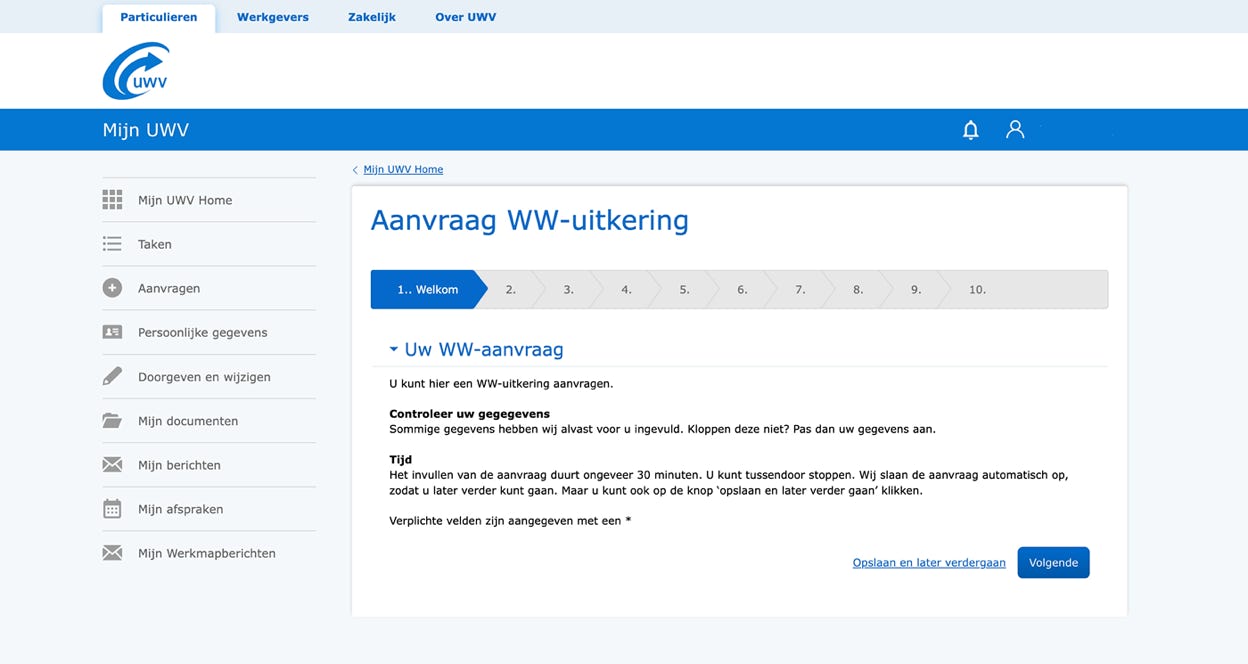
Task: Click the pencil icon beside Doorgeven en wijzigen
Action: tap(112, 377)
